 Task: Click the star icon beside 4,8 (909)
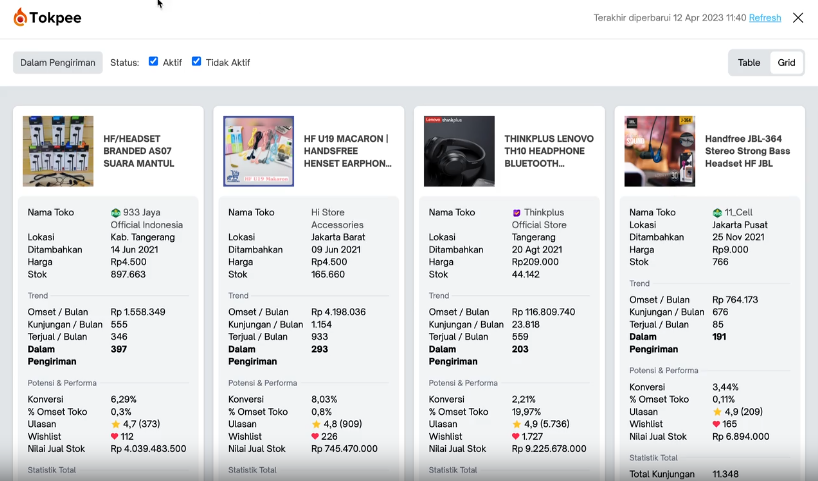pos(316,424)
